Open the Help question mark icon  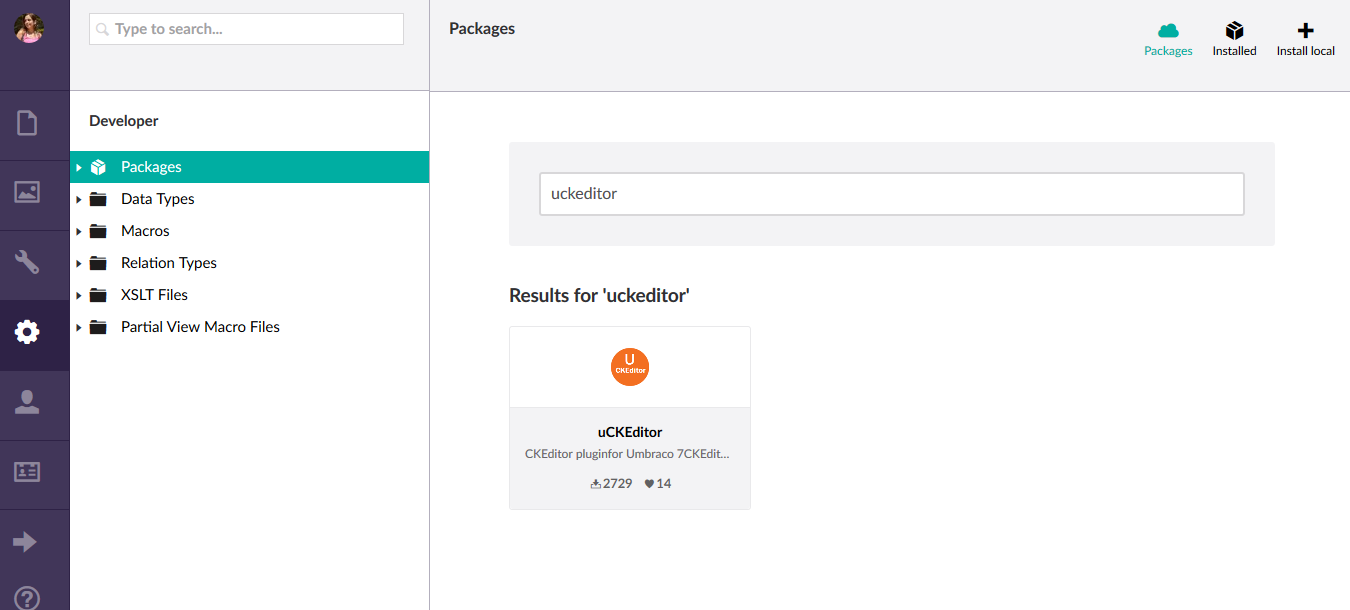(27, 598)
